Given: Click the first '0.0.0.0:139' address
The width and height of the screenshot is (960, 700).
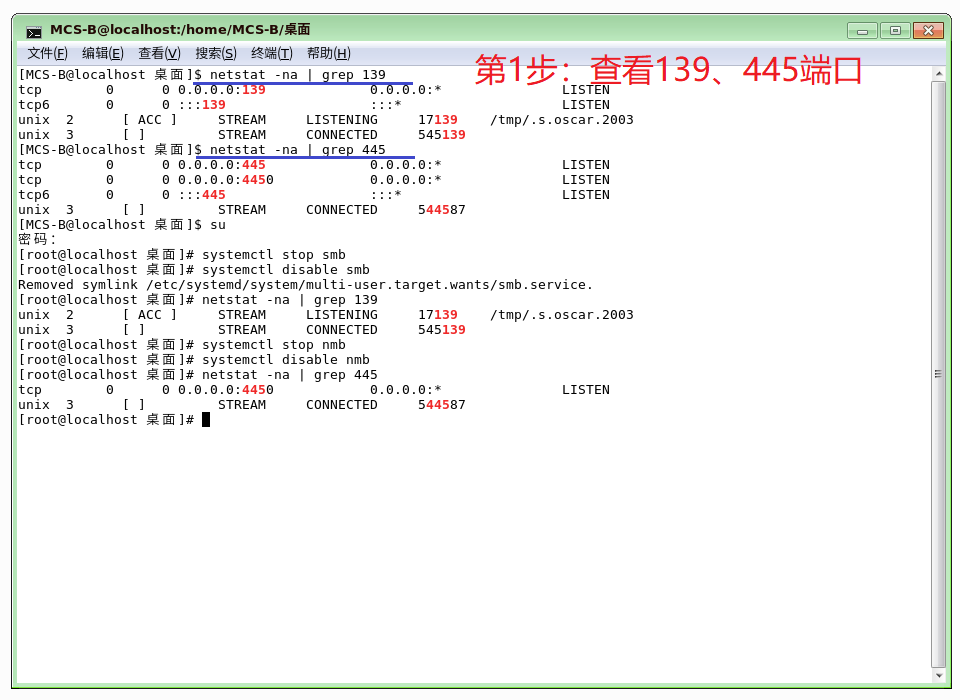Looking at the screenshot, I should [x=222, y=90].
